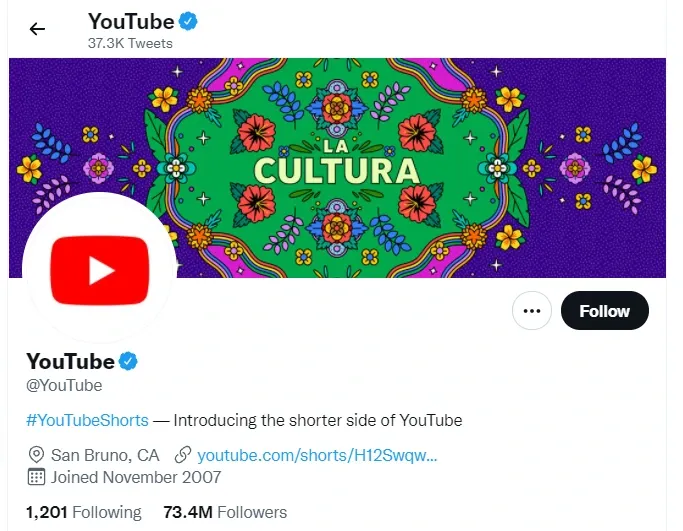683x531 pixels.
Task: View the 73.4M Followers list
Action: click(x=225, y=512)
